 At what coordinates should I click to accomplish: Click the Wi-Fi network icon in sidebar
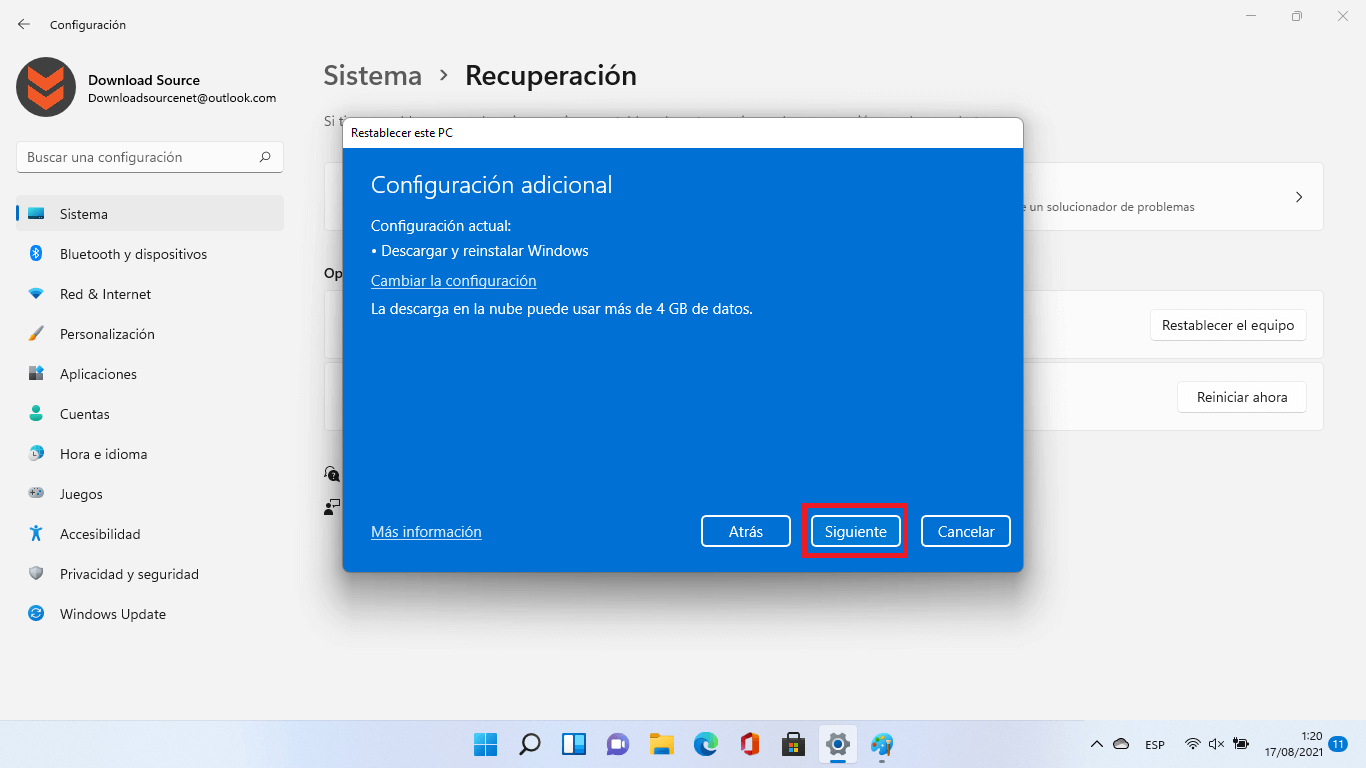(x=36, y=294)
